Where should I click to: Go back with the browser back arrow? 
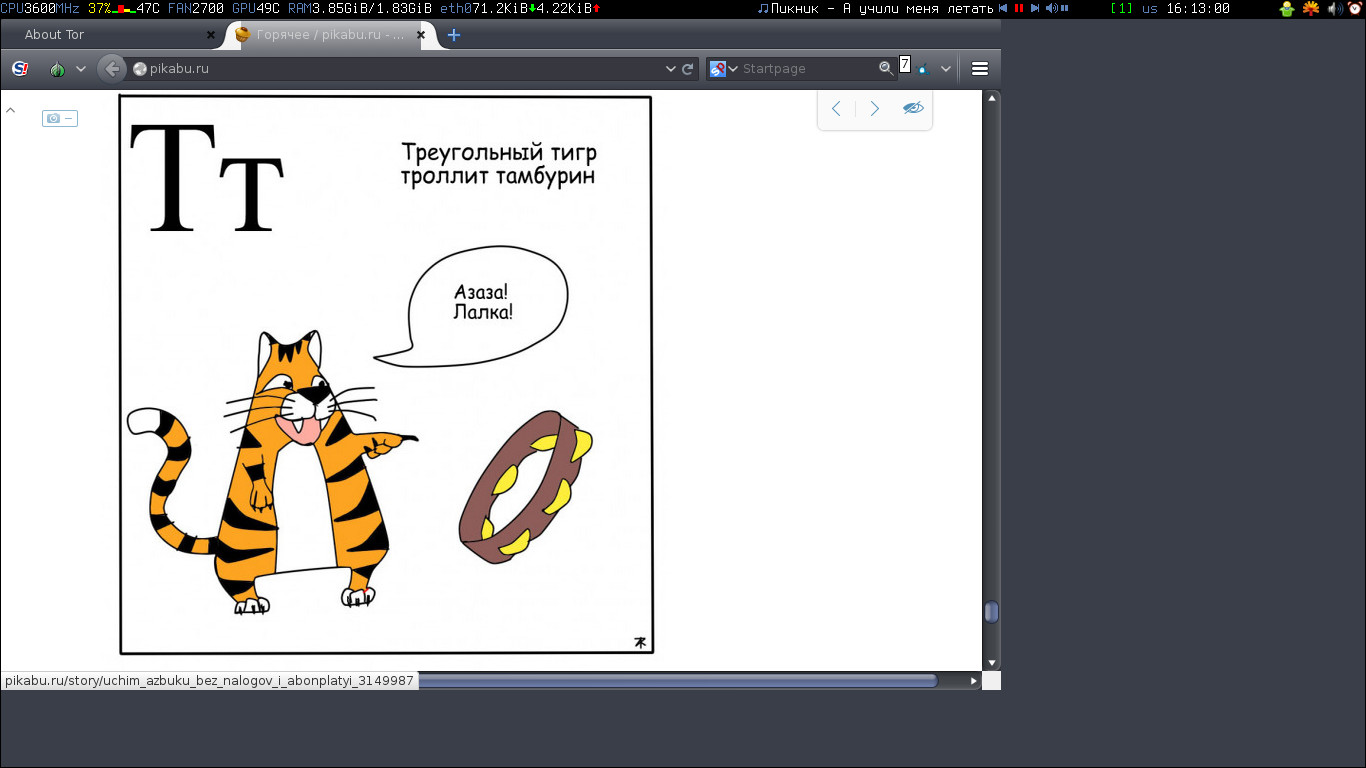coord(112,68)
